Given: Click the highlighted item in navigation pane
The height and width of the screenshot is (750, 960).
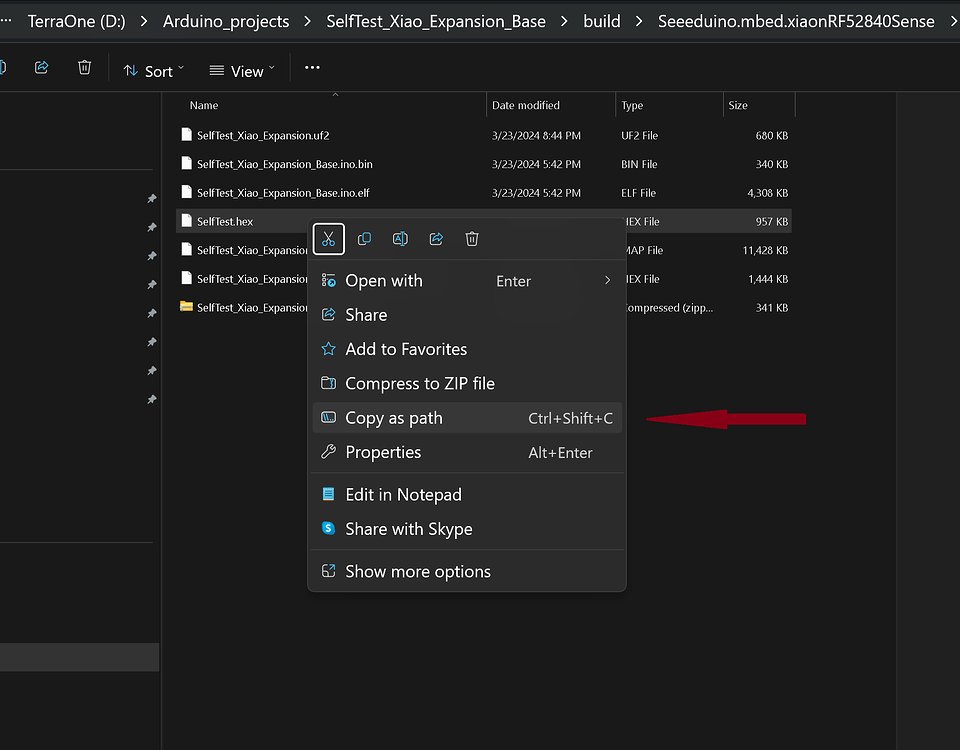Looking at the screenshot, I should (80, 657).
